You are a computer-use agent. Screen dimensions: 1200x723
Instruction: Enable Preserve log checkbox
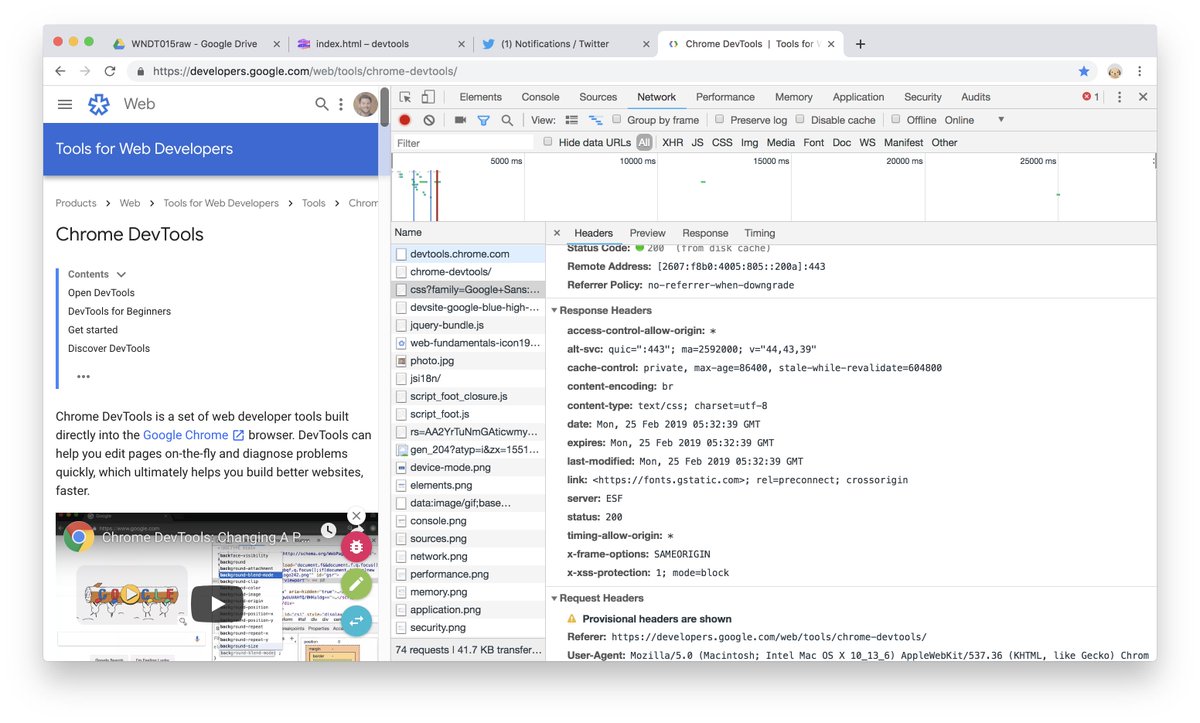click(718, 120)
